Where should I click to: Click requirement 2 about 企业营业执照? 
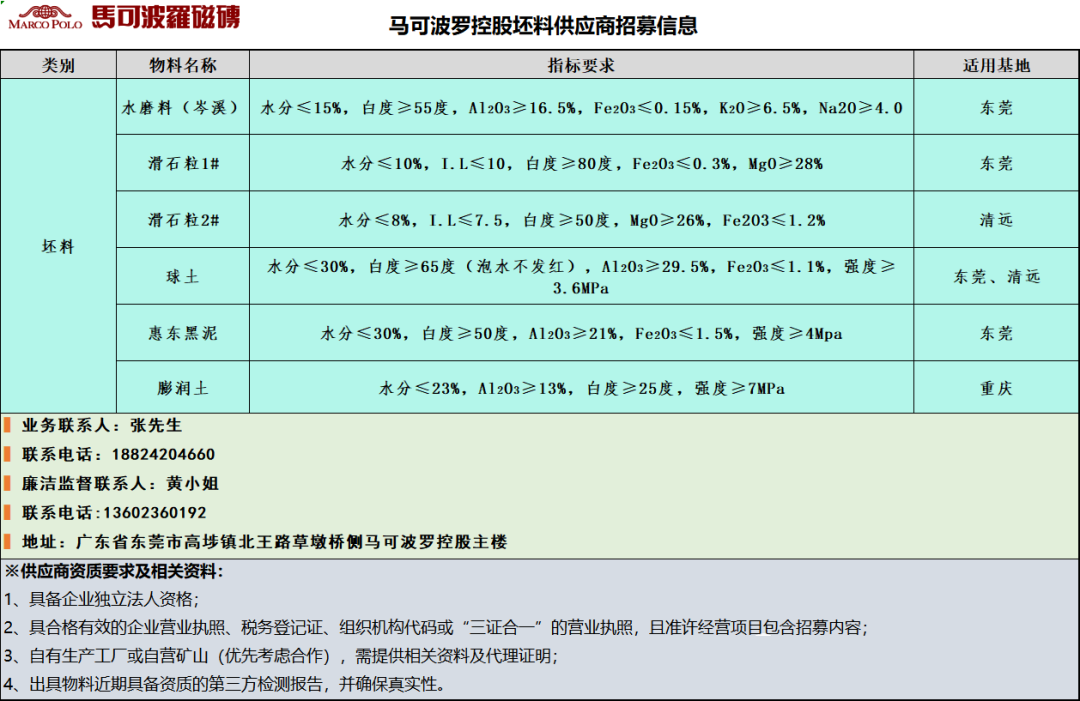[435, 627]
